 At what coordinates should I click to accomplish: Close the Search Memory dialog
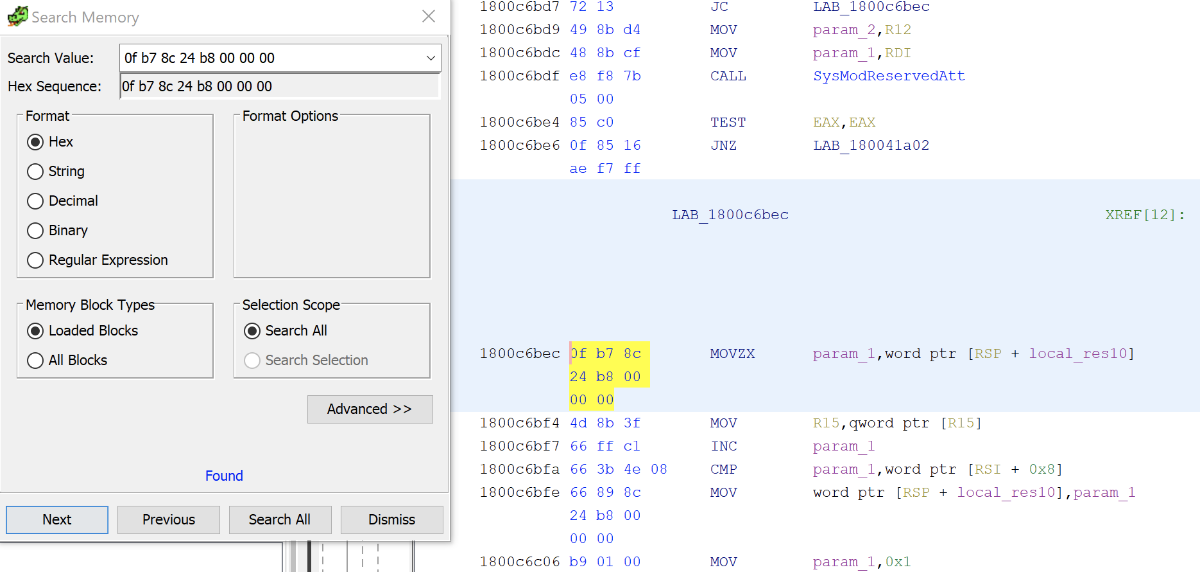(428, 17)
